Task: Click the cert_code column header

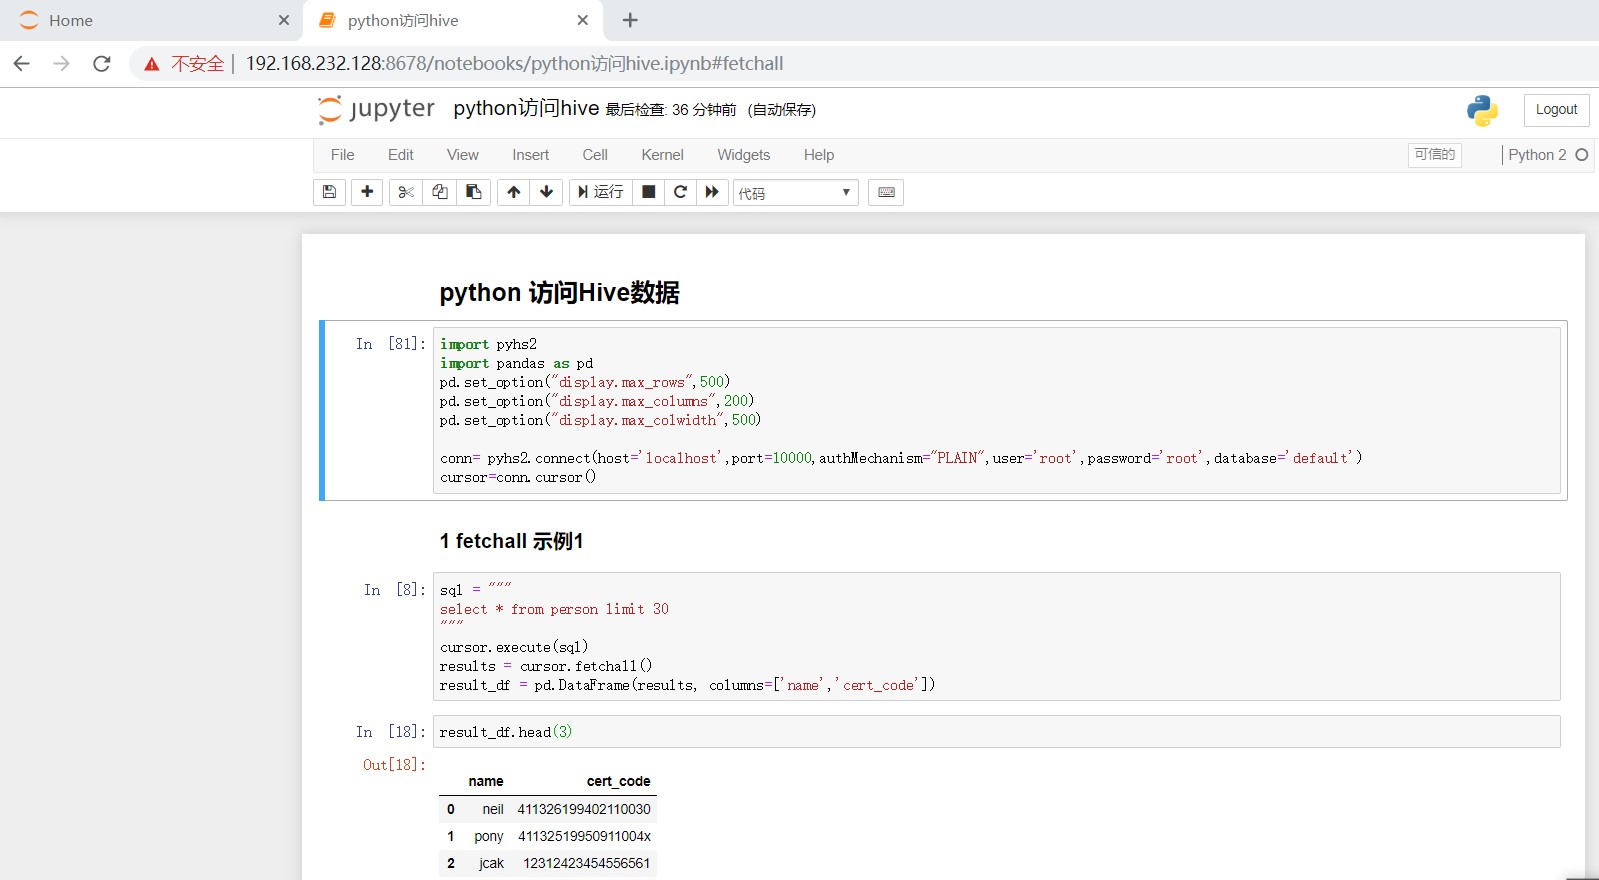Action: coord(618,781)
